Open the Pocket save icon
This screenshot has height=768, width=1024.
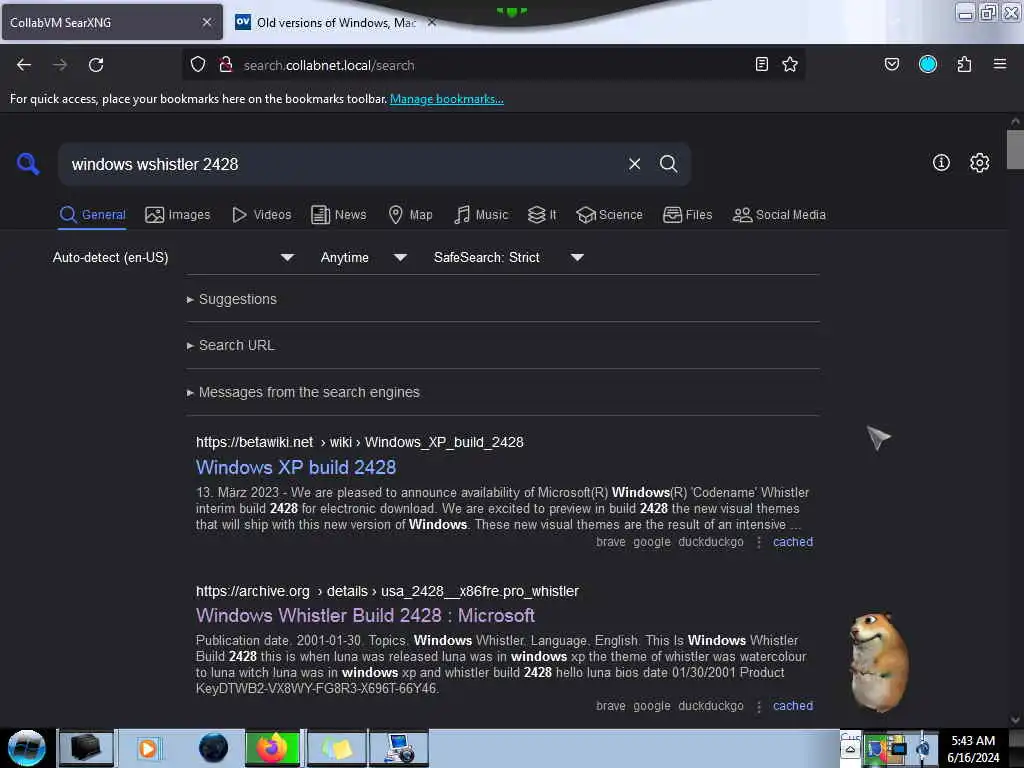(x=892, y=64)
